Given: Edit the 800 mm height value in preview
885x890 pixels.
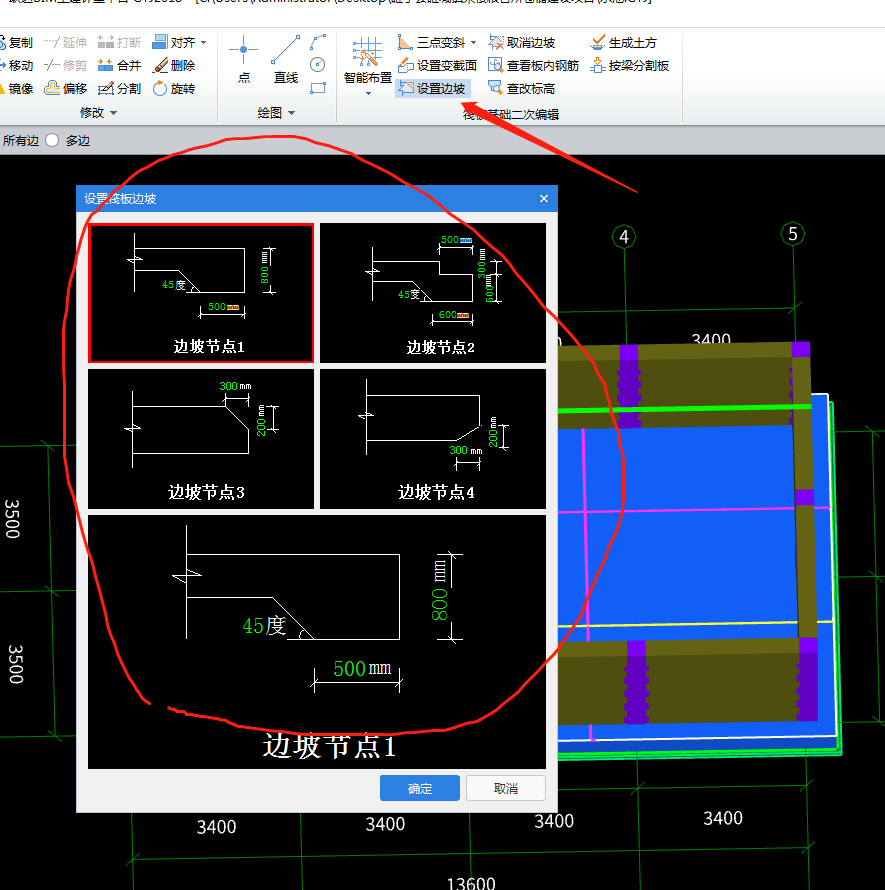Looking at the screenshot, I should (440, 604).
